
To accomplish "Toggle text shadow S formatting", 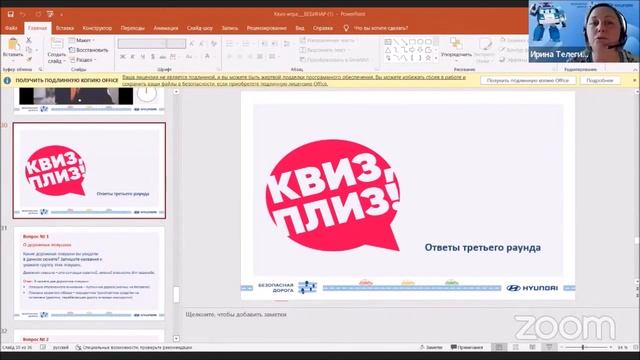I will click(x=152, y=57).
